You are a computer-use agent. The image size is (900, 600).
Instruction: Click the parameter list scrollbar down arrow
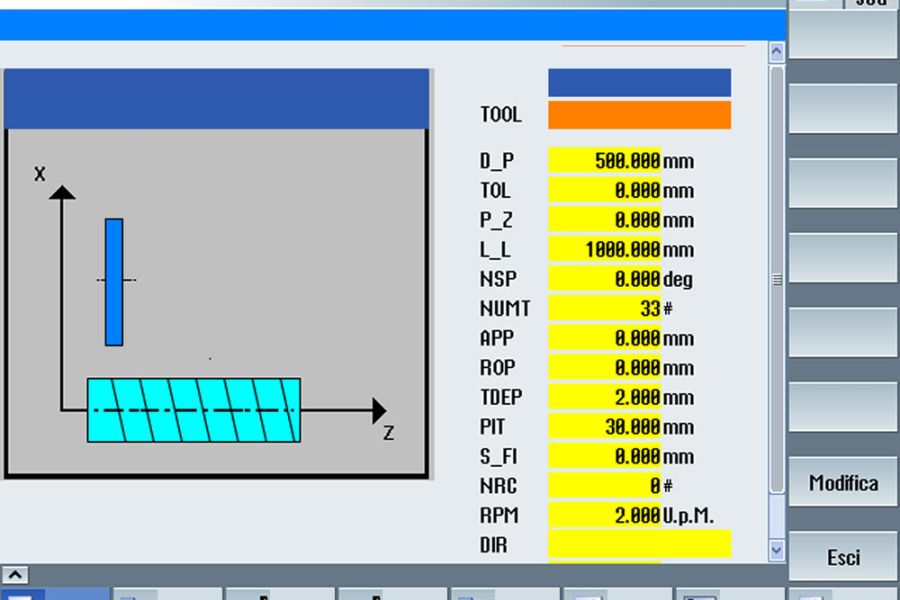point(775,548)
